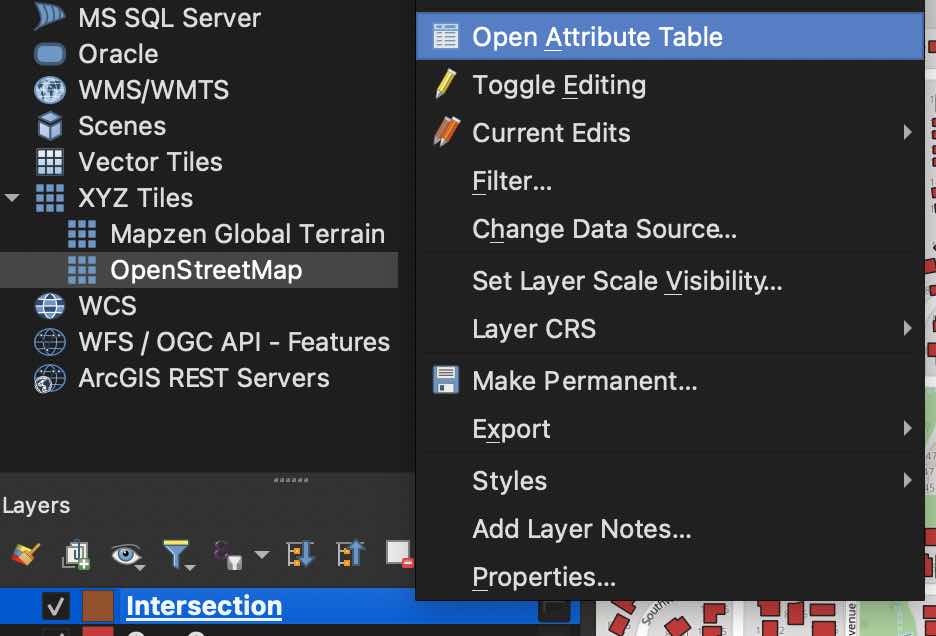Select OpenStreetMap in browser tree
Viewport: 936px width, 636px height.
[x=206, y=270]
